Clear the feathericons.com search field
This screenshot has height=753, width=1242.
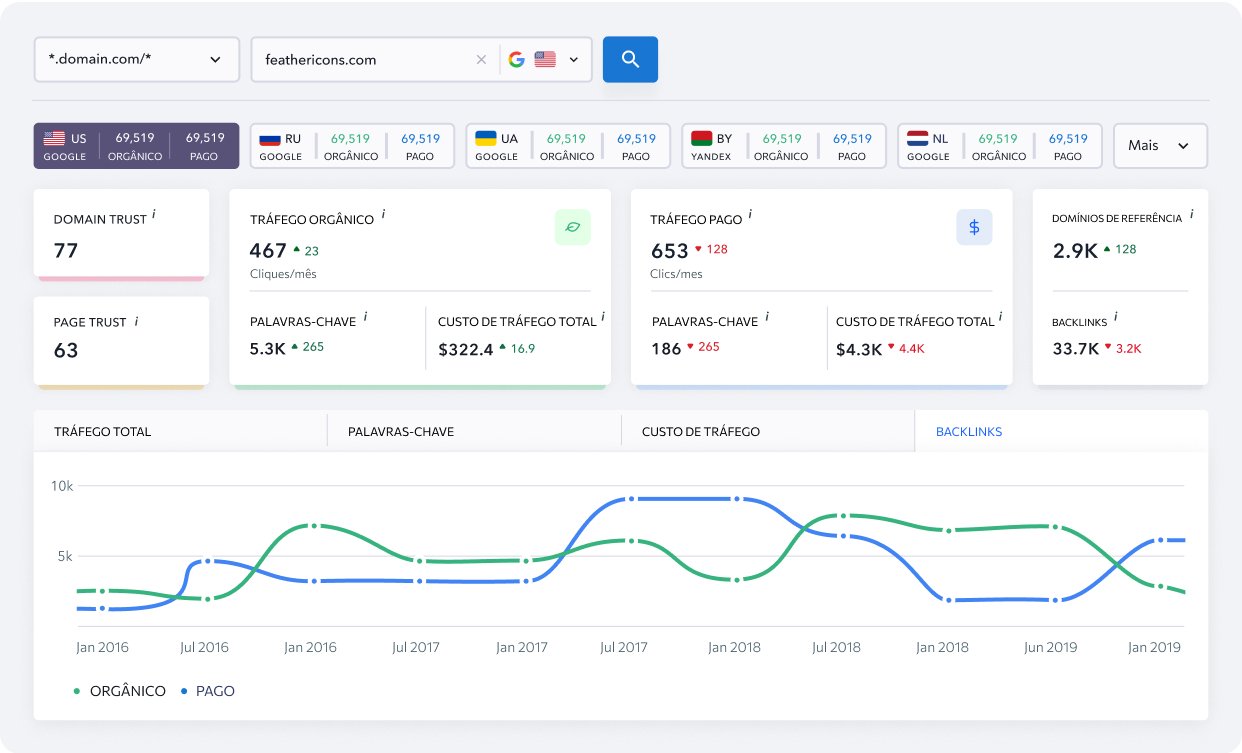(x=481, y=60)
